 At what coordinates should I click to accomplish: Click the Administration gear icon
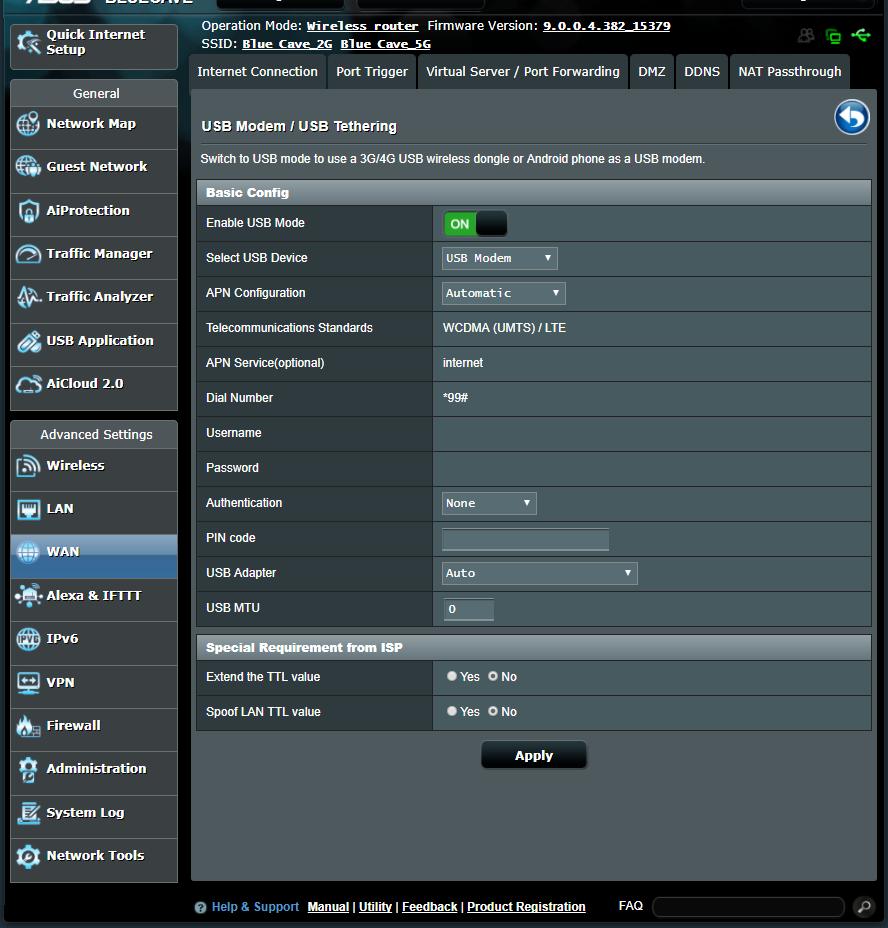pyautogui.click(x=28, y=769)
